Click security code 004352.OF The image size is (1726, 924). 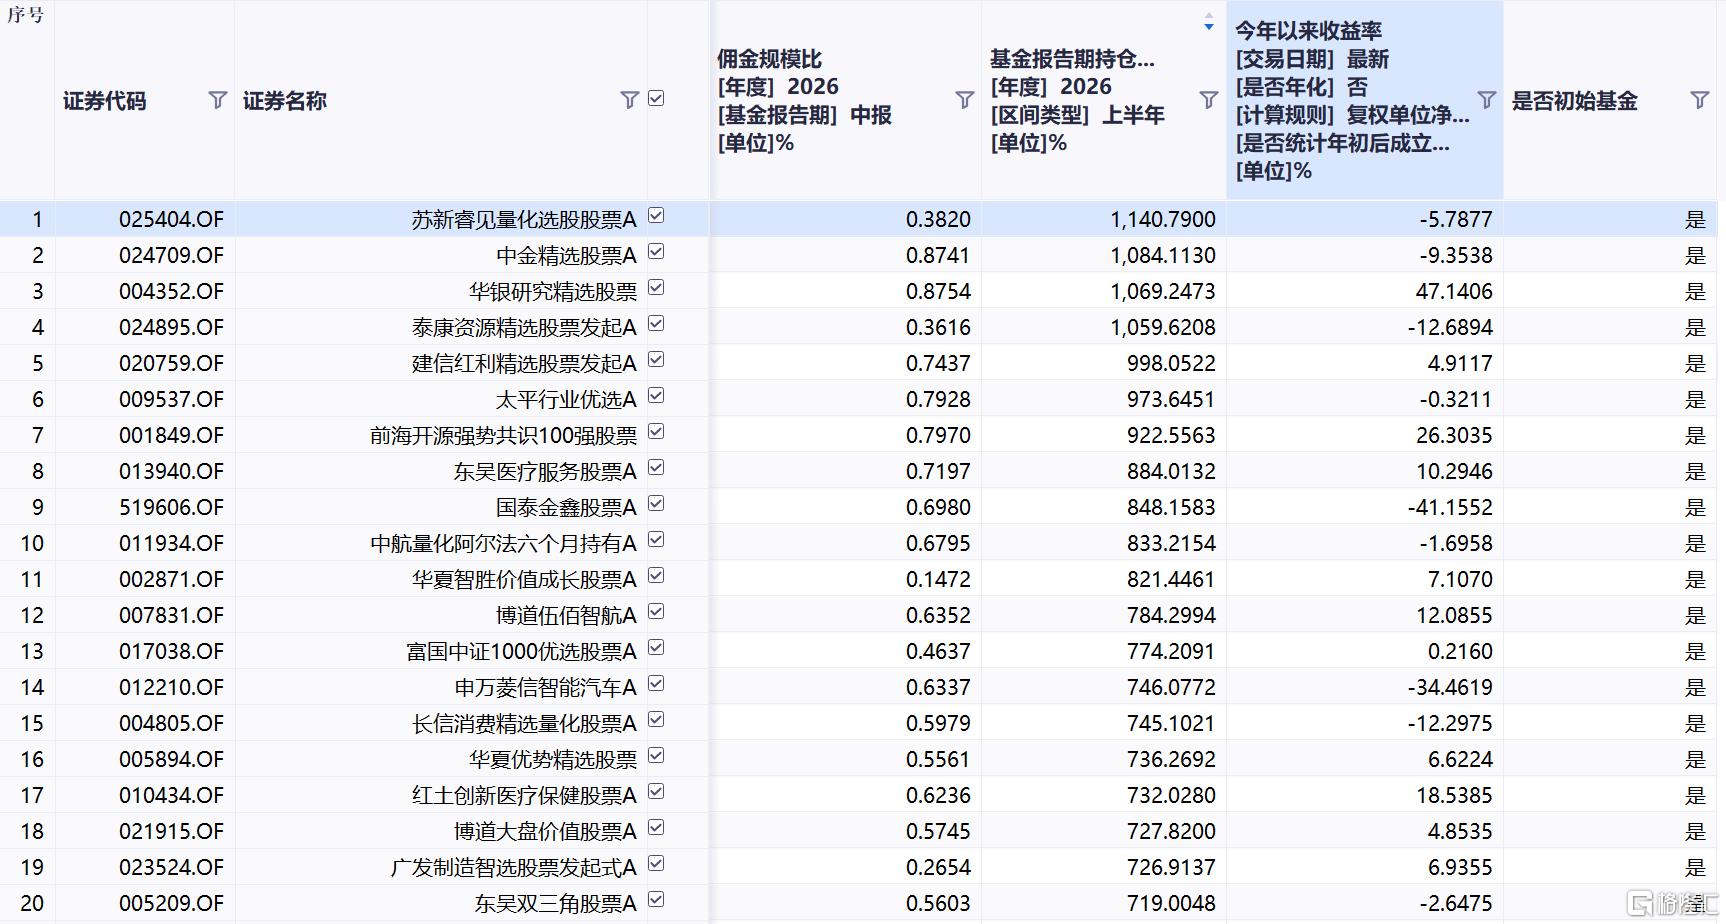pyautogui.click(x=171, y=291)
